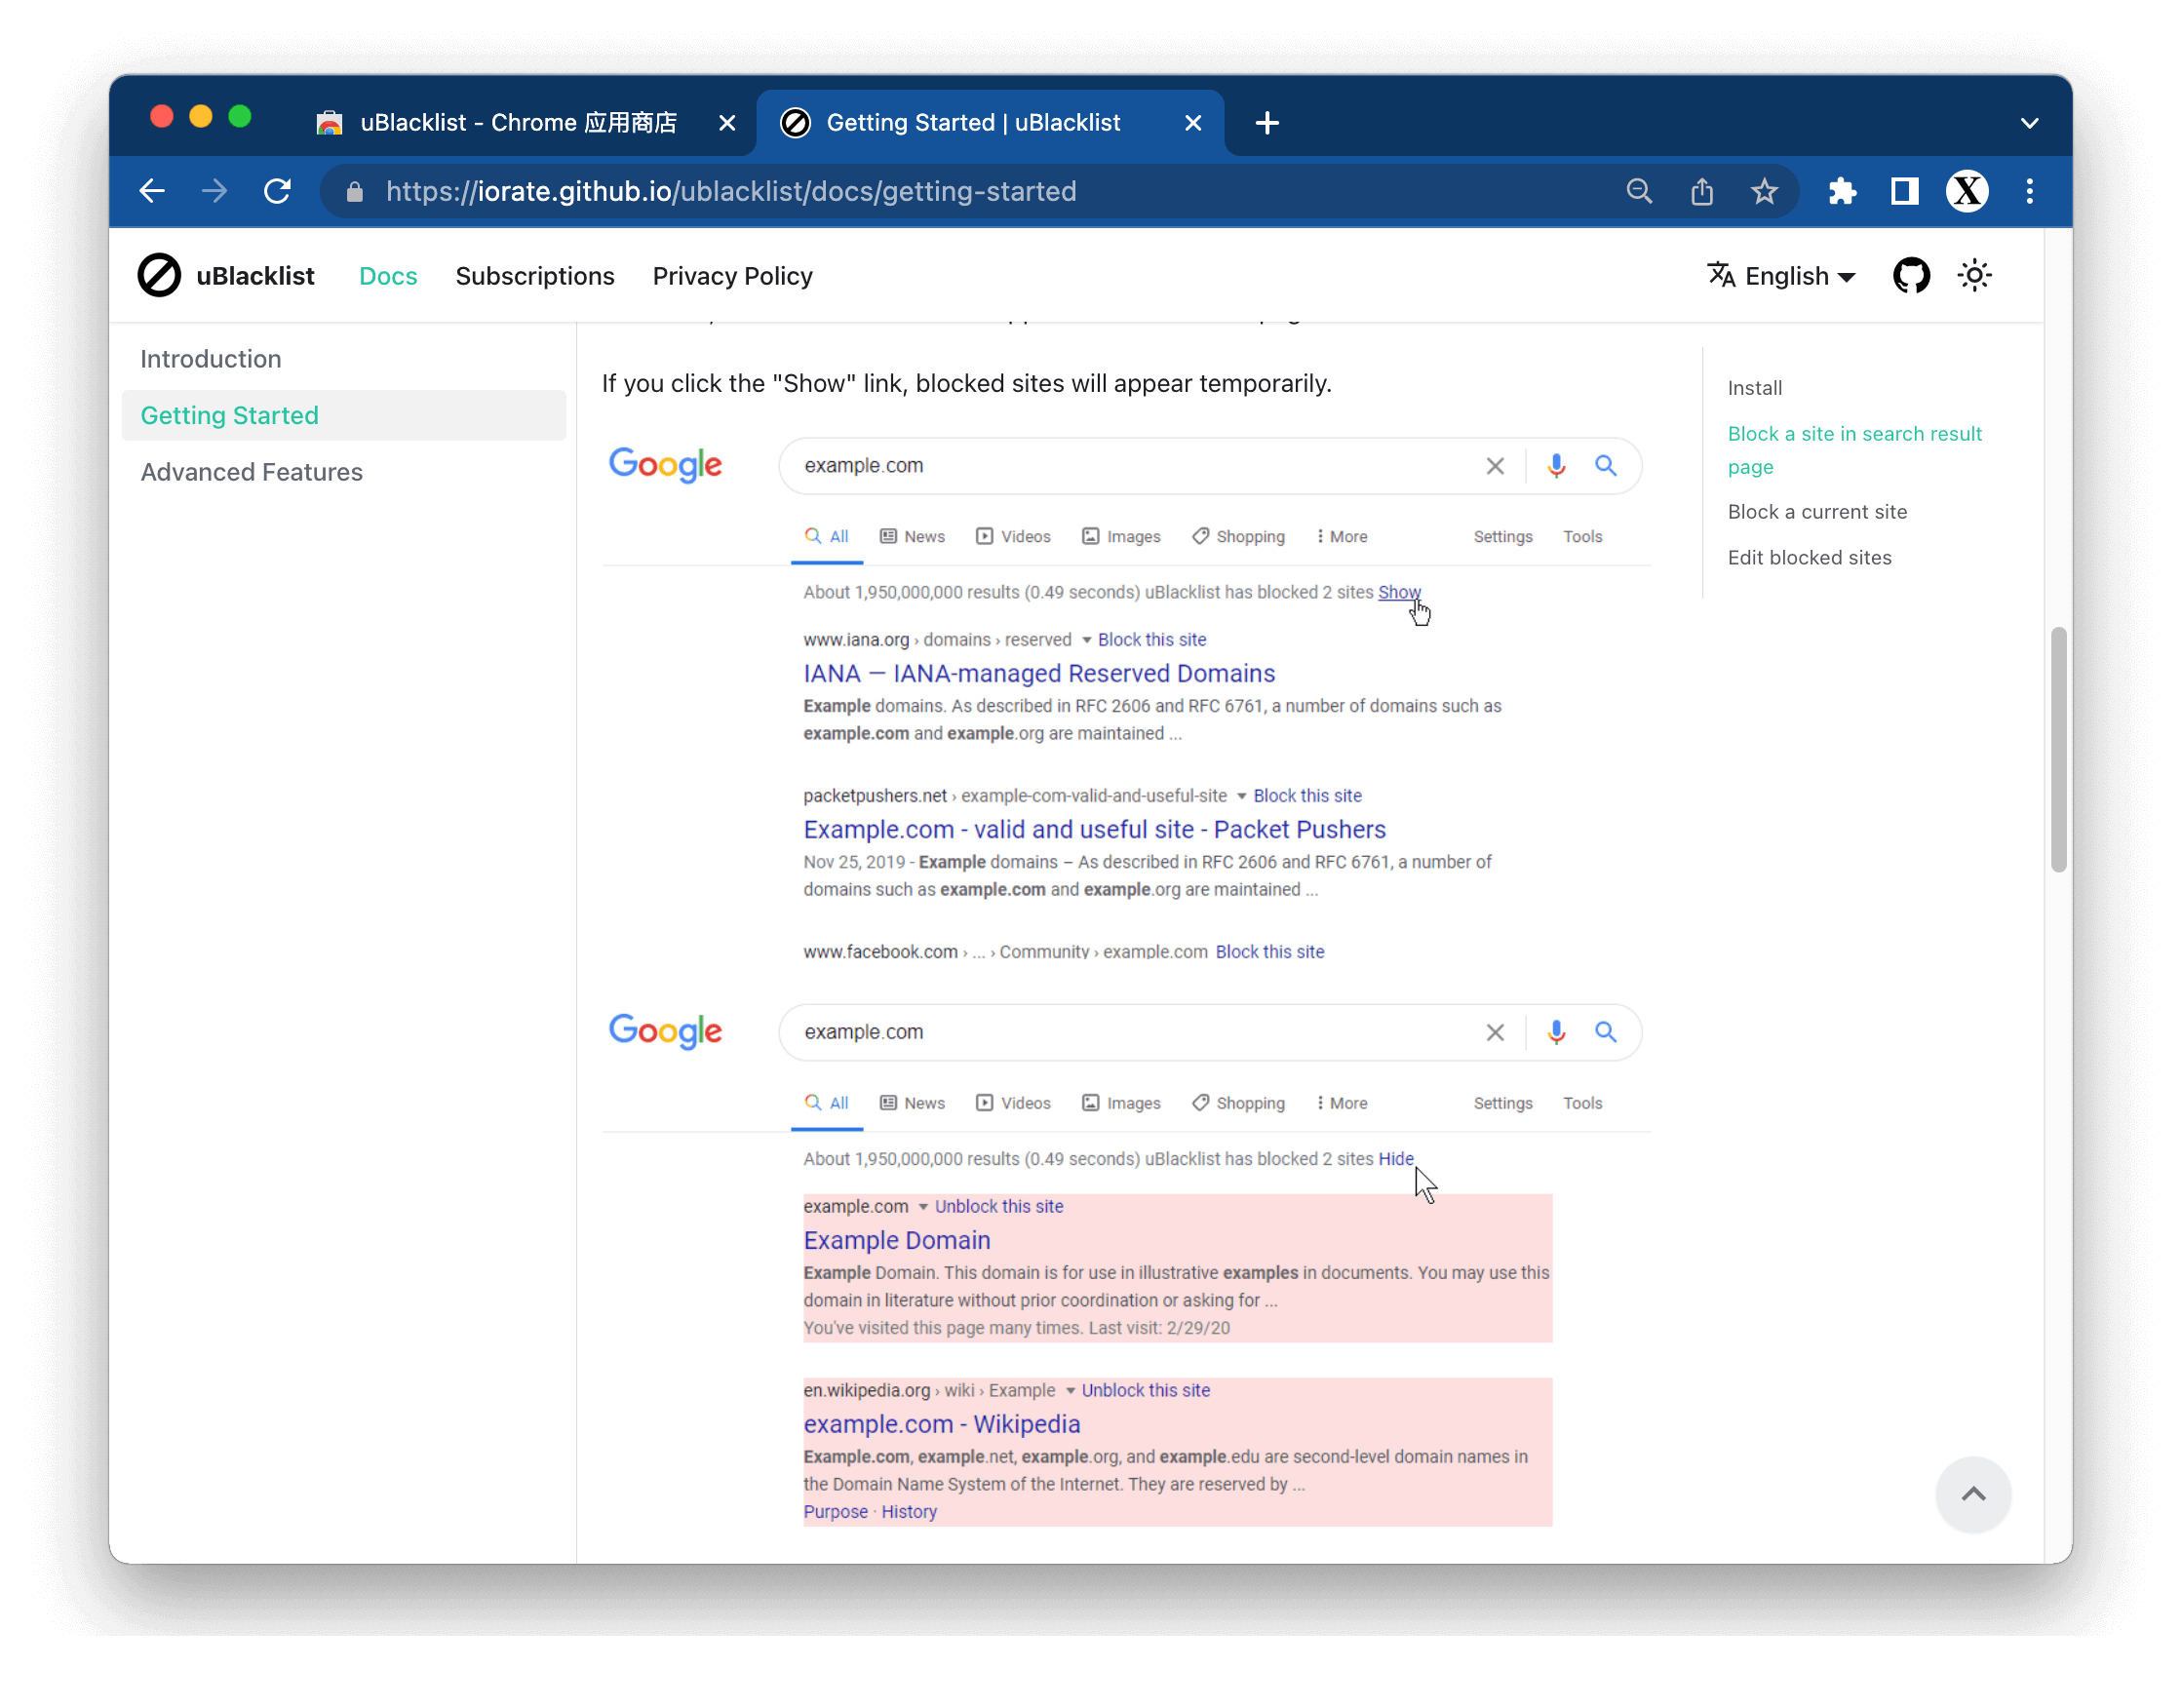Bookmark this page with the star icon
2182x1708 pixels.
point(1763,191)
